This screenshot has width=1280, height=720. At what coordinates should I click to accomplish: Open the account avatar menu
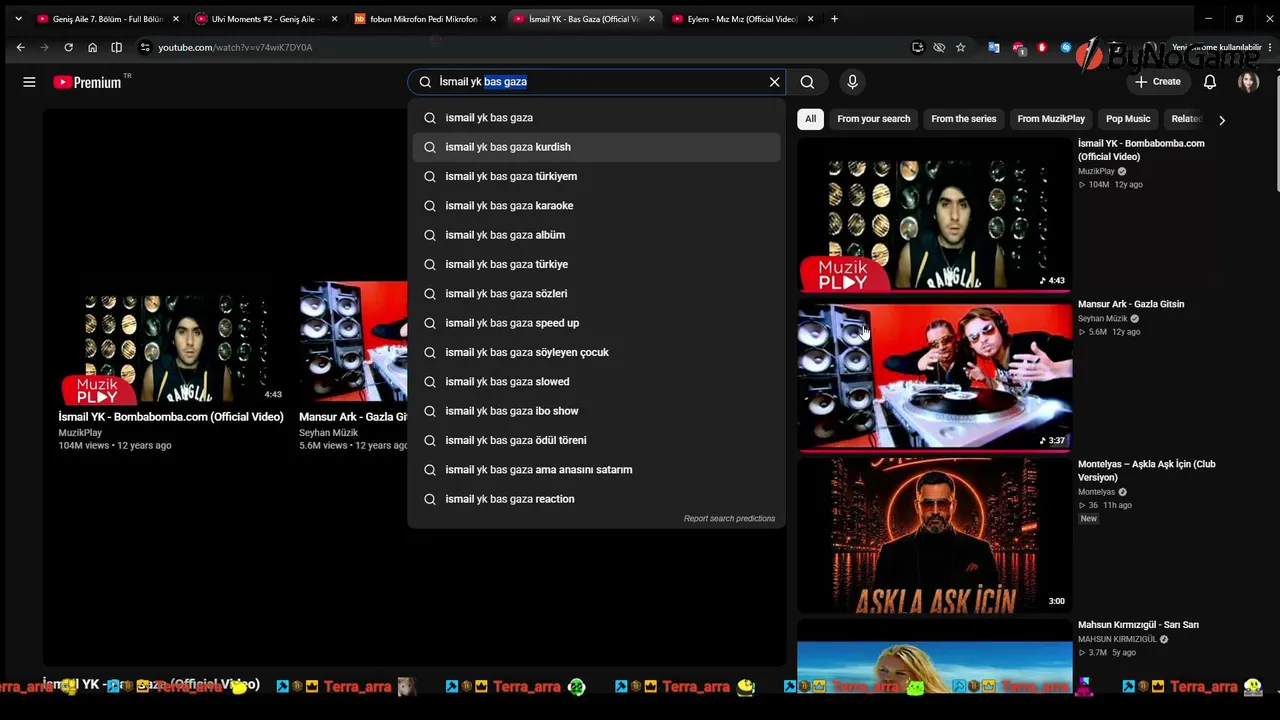coord(1248,82)
